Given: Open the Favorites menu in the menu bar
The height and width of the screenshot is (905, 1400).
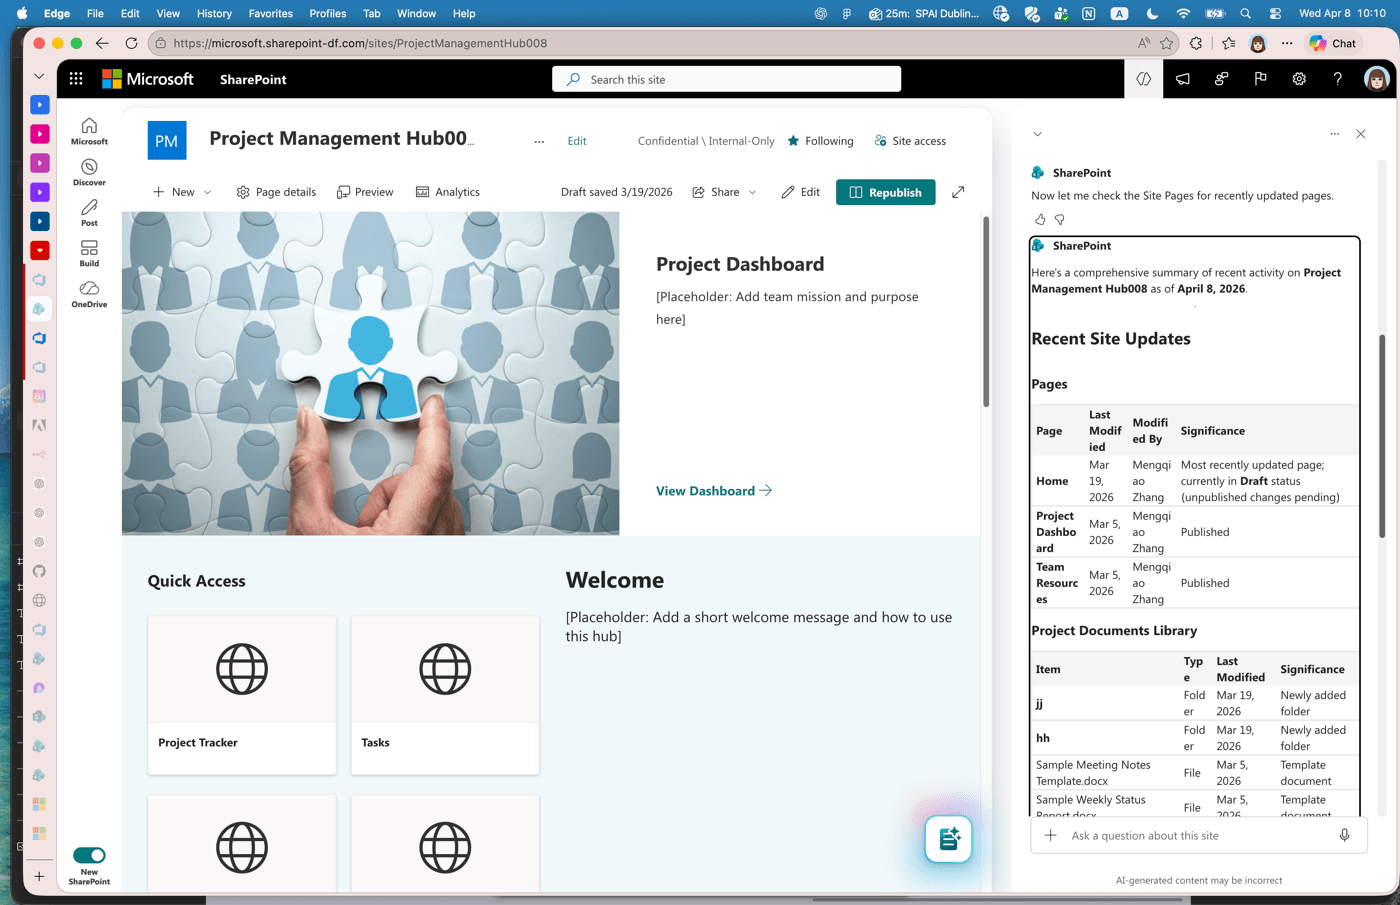Looking at the screenshot, I should 271,14.
